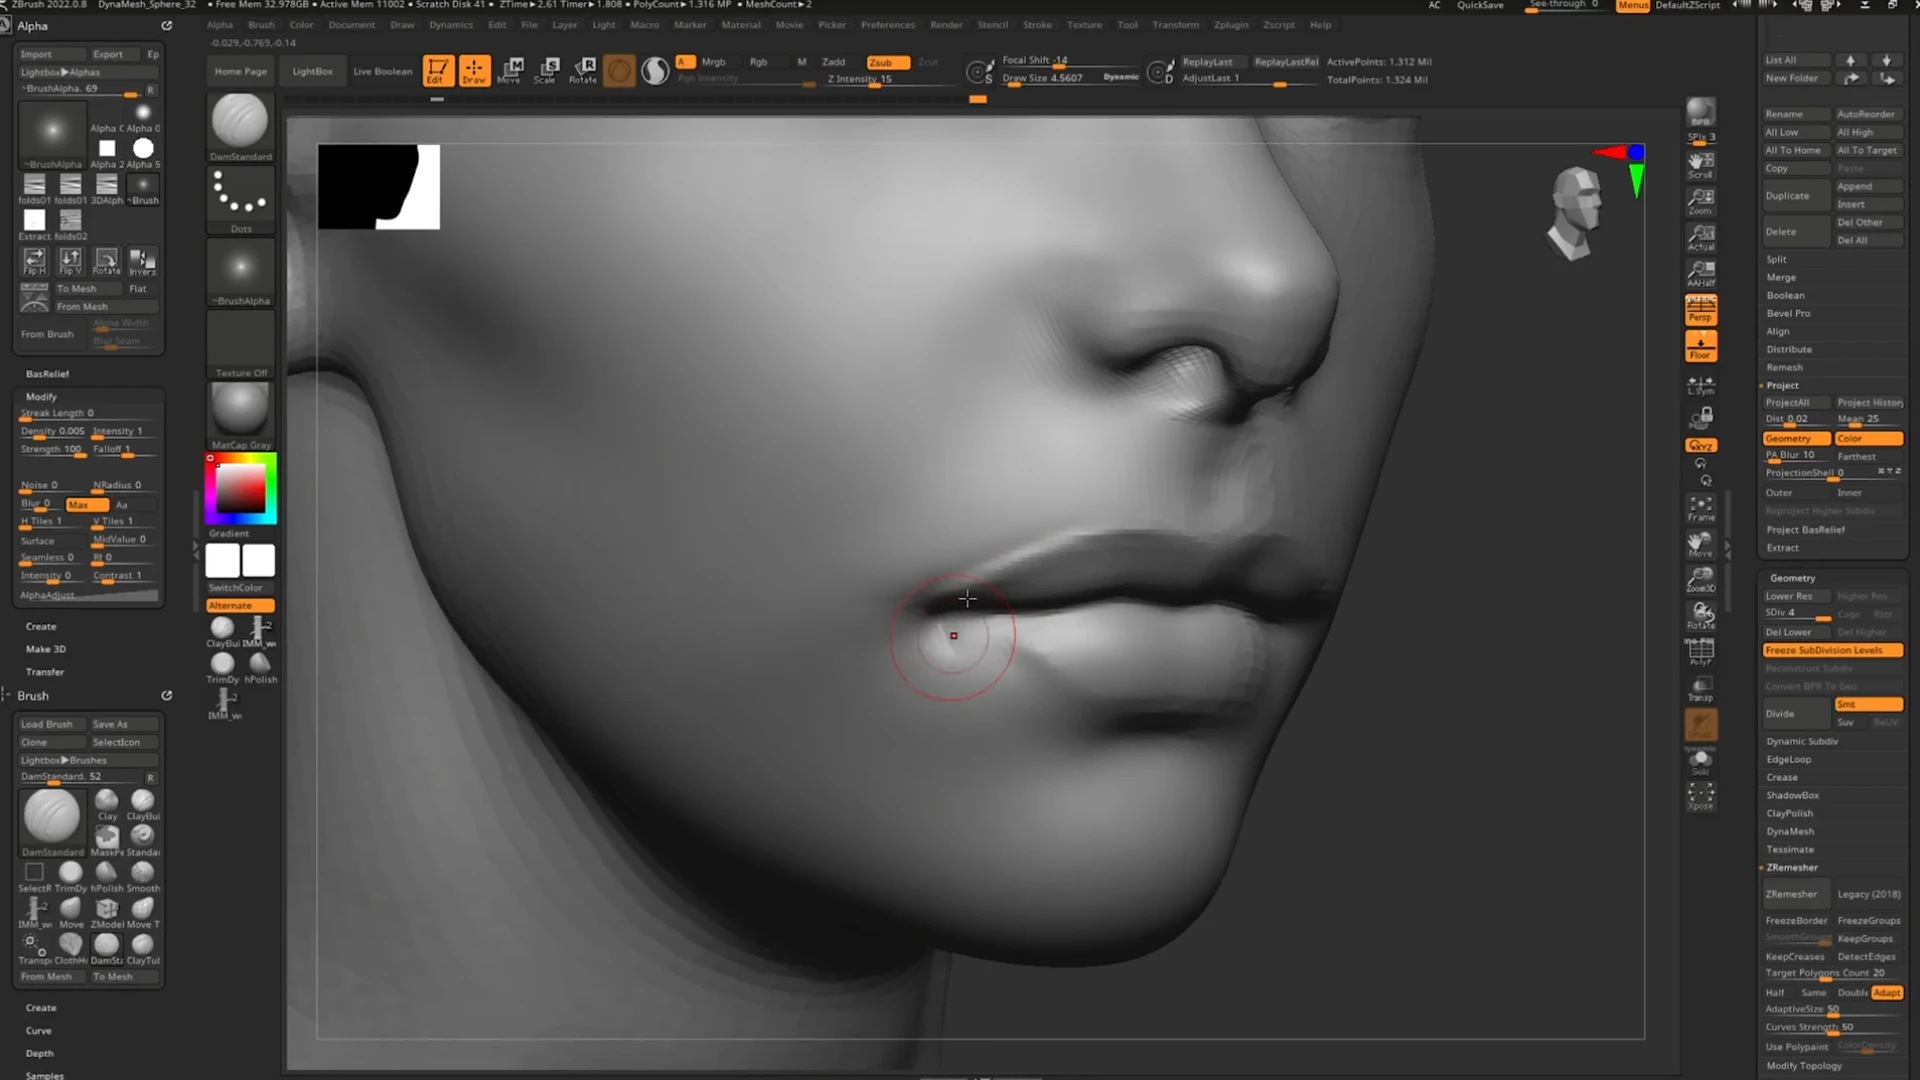The height and width of the screenshot is (1080, 1920).
Task: Toggle Zsub sculpt mode
Action: 887,62
